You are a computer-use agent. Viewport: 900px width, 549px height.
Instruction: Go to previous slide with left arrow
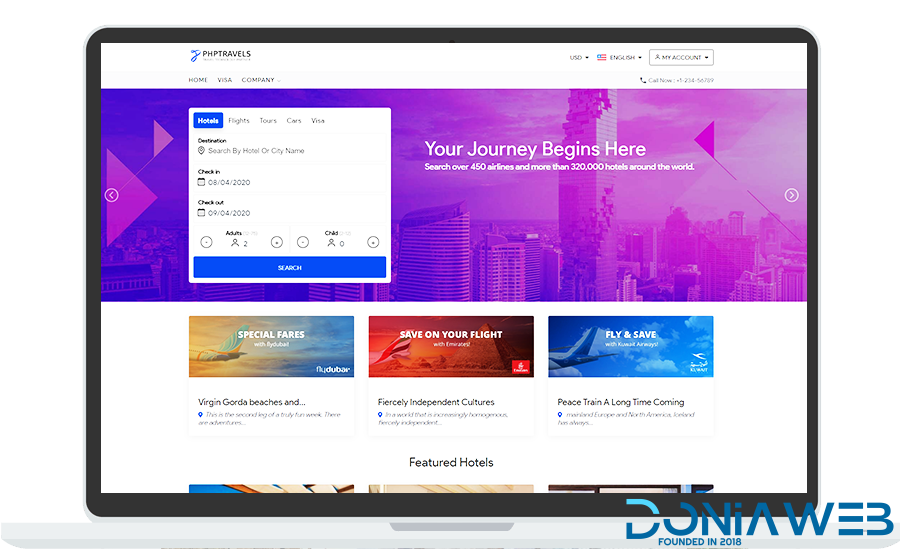(112, 195)
